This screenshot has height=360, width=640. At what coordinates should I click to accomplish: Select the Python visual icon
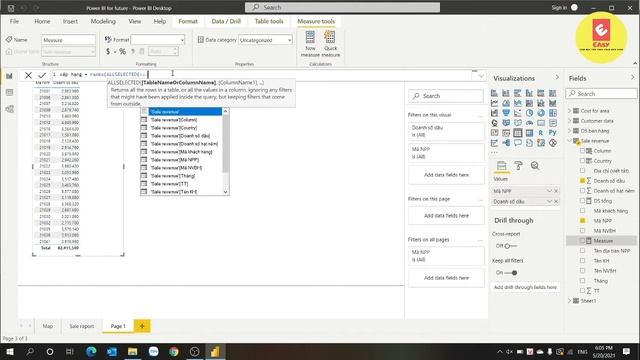point(553,133)
